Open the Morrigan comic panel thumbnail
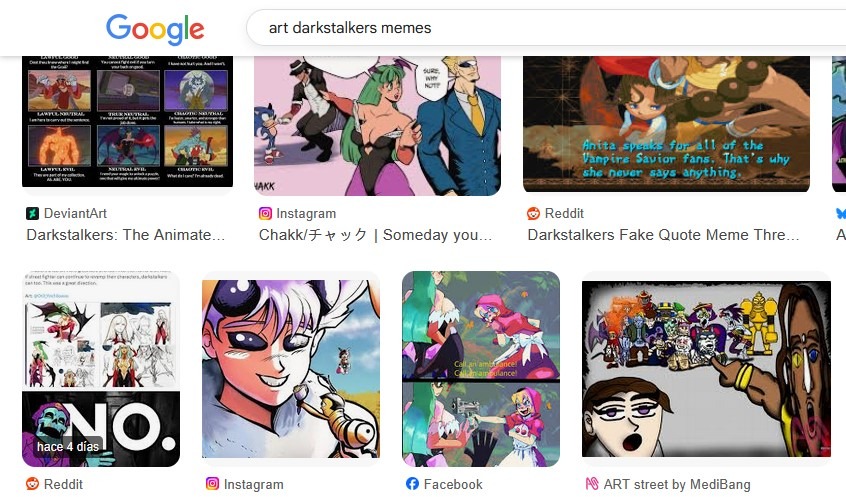Image resolution: width=846 pixels, height=497 pixels. click(378, 125)
